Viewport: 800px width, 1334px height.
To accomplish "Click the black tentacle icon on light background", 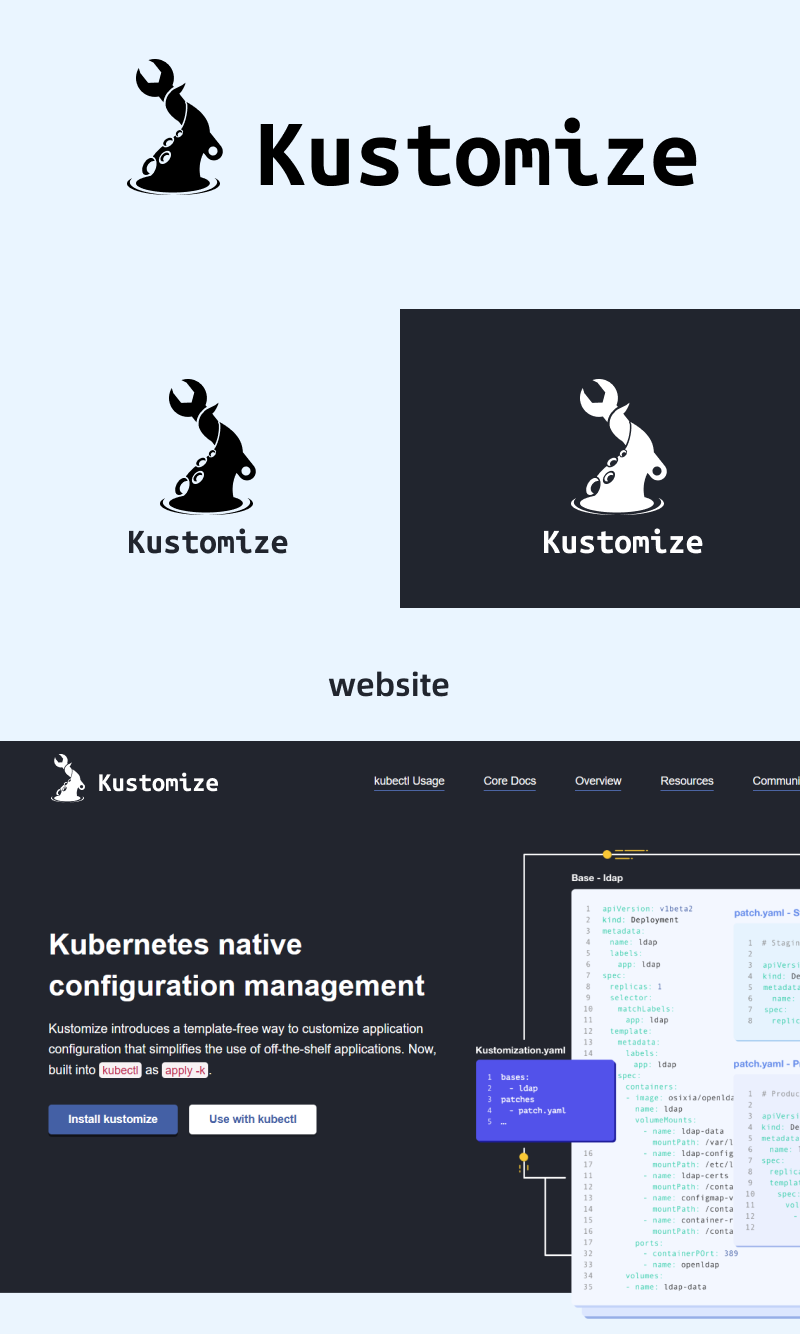I will click(207, 446).
